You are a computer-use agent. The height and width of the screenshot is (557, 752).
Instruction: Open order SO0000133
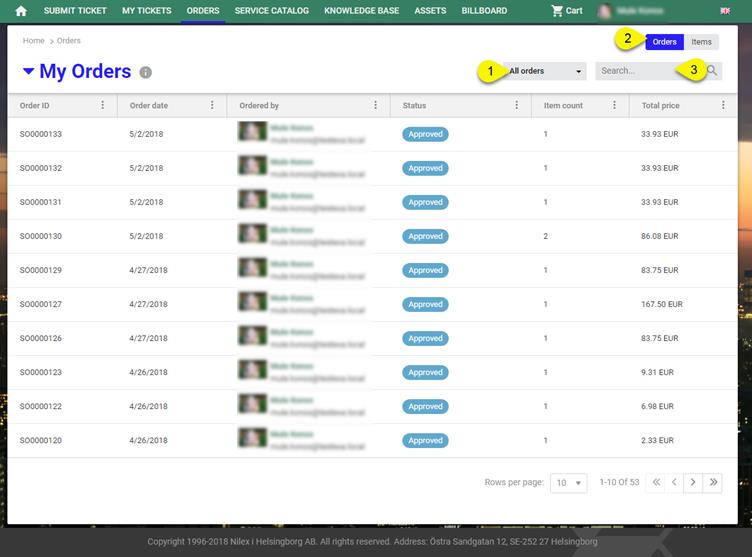click(41, 134)
